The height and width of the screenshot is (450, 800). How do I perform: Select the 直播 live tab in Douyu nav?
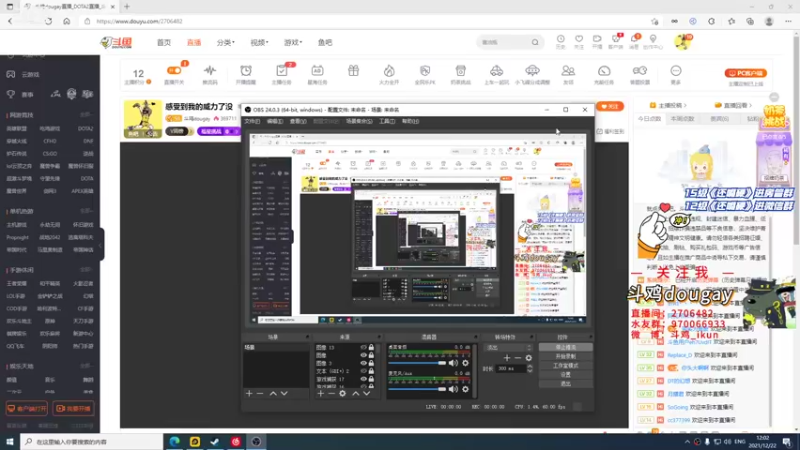point(194,42)
